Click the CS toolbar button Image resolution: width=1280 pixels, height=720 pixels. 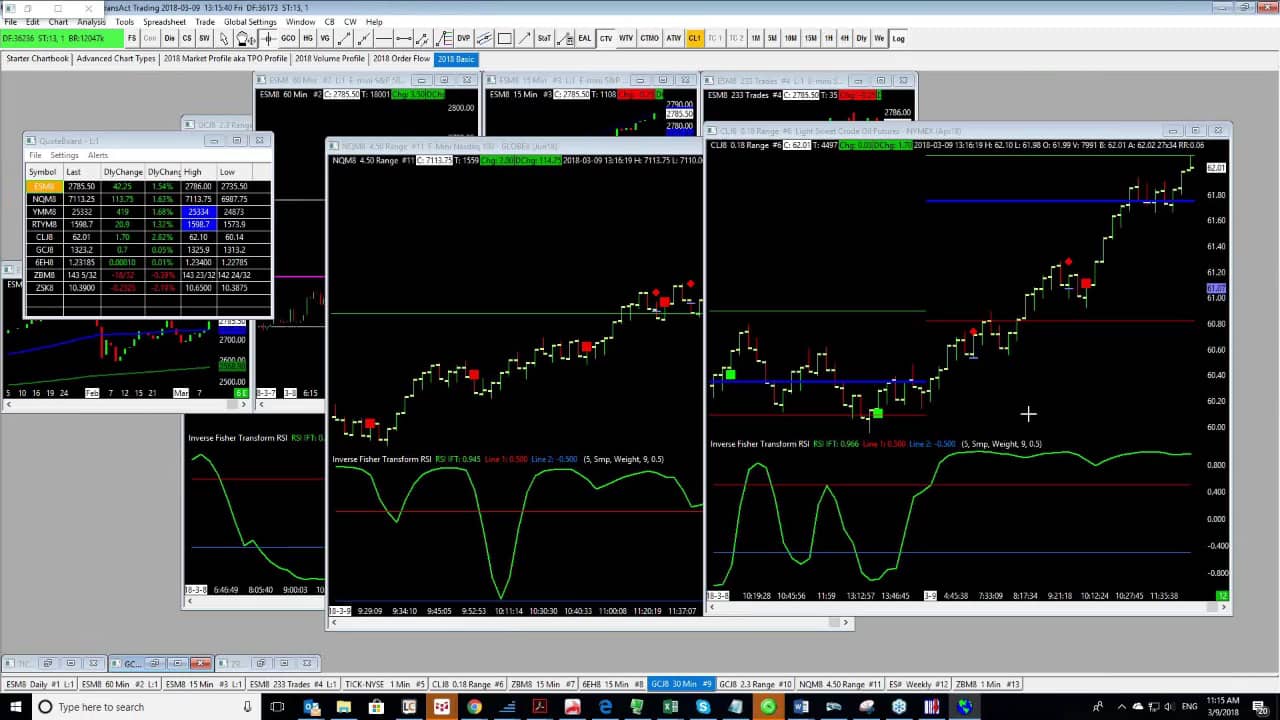pos(187,38)
